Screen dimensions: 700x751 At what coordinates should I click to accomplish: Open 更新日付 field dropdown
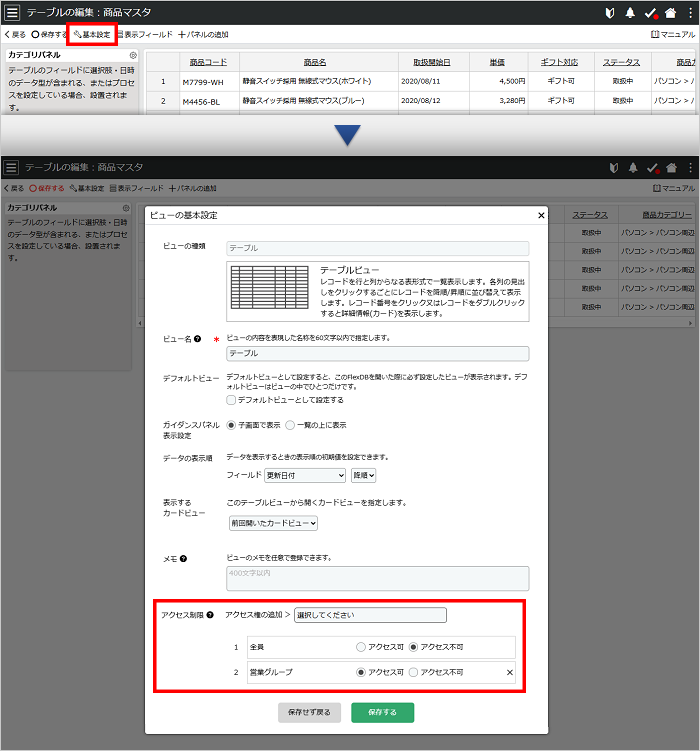(305, 476)
